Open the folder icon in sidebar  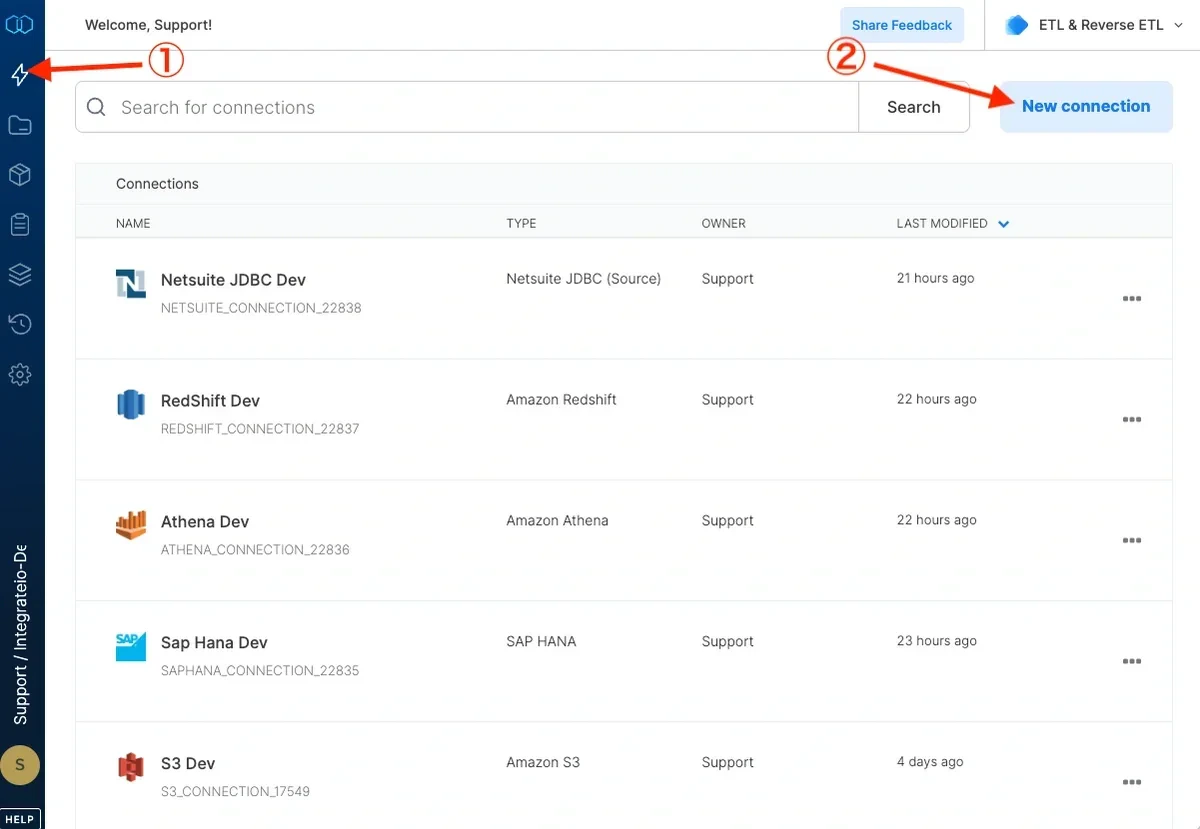(20, 125)
